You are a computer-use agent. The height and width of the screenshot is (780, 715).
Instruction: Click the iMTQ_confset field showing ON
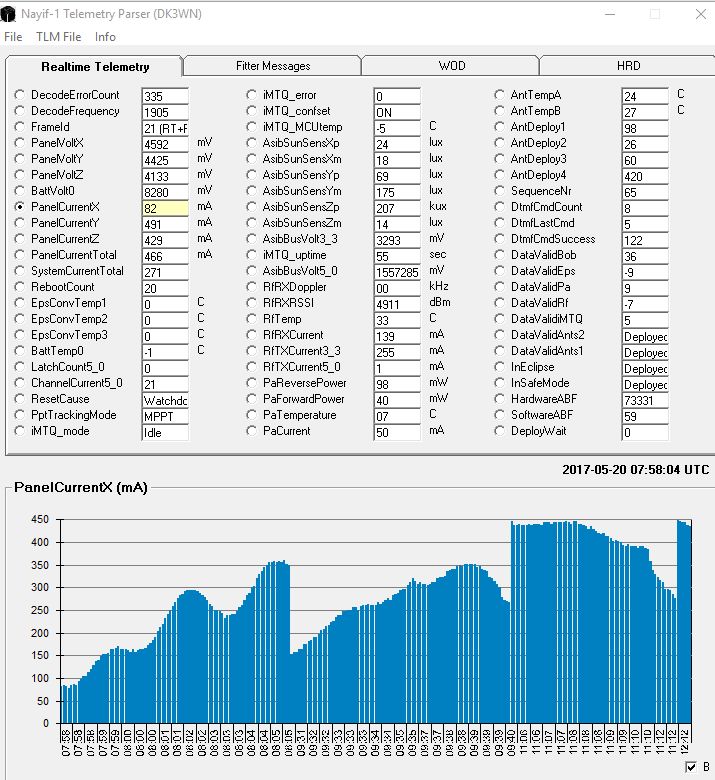point(397,112)
